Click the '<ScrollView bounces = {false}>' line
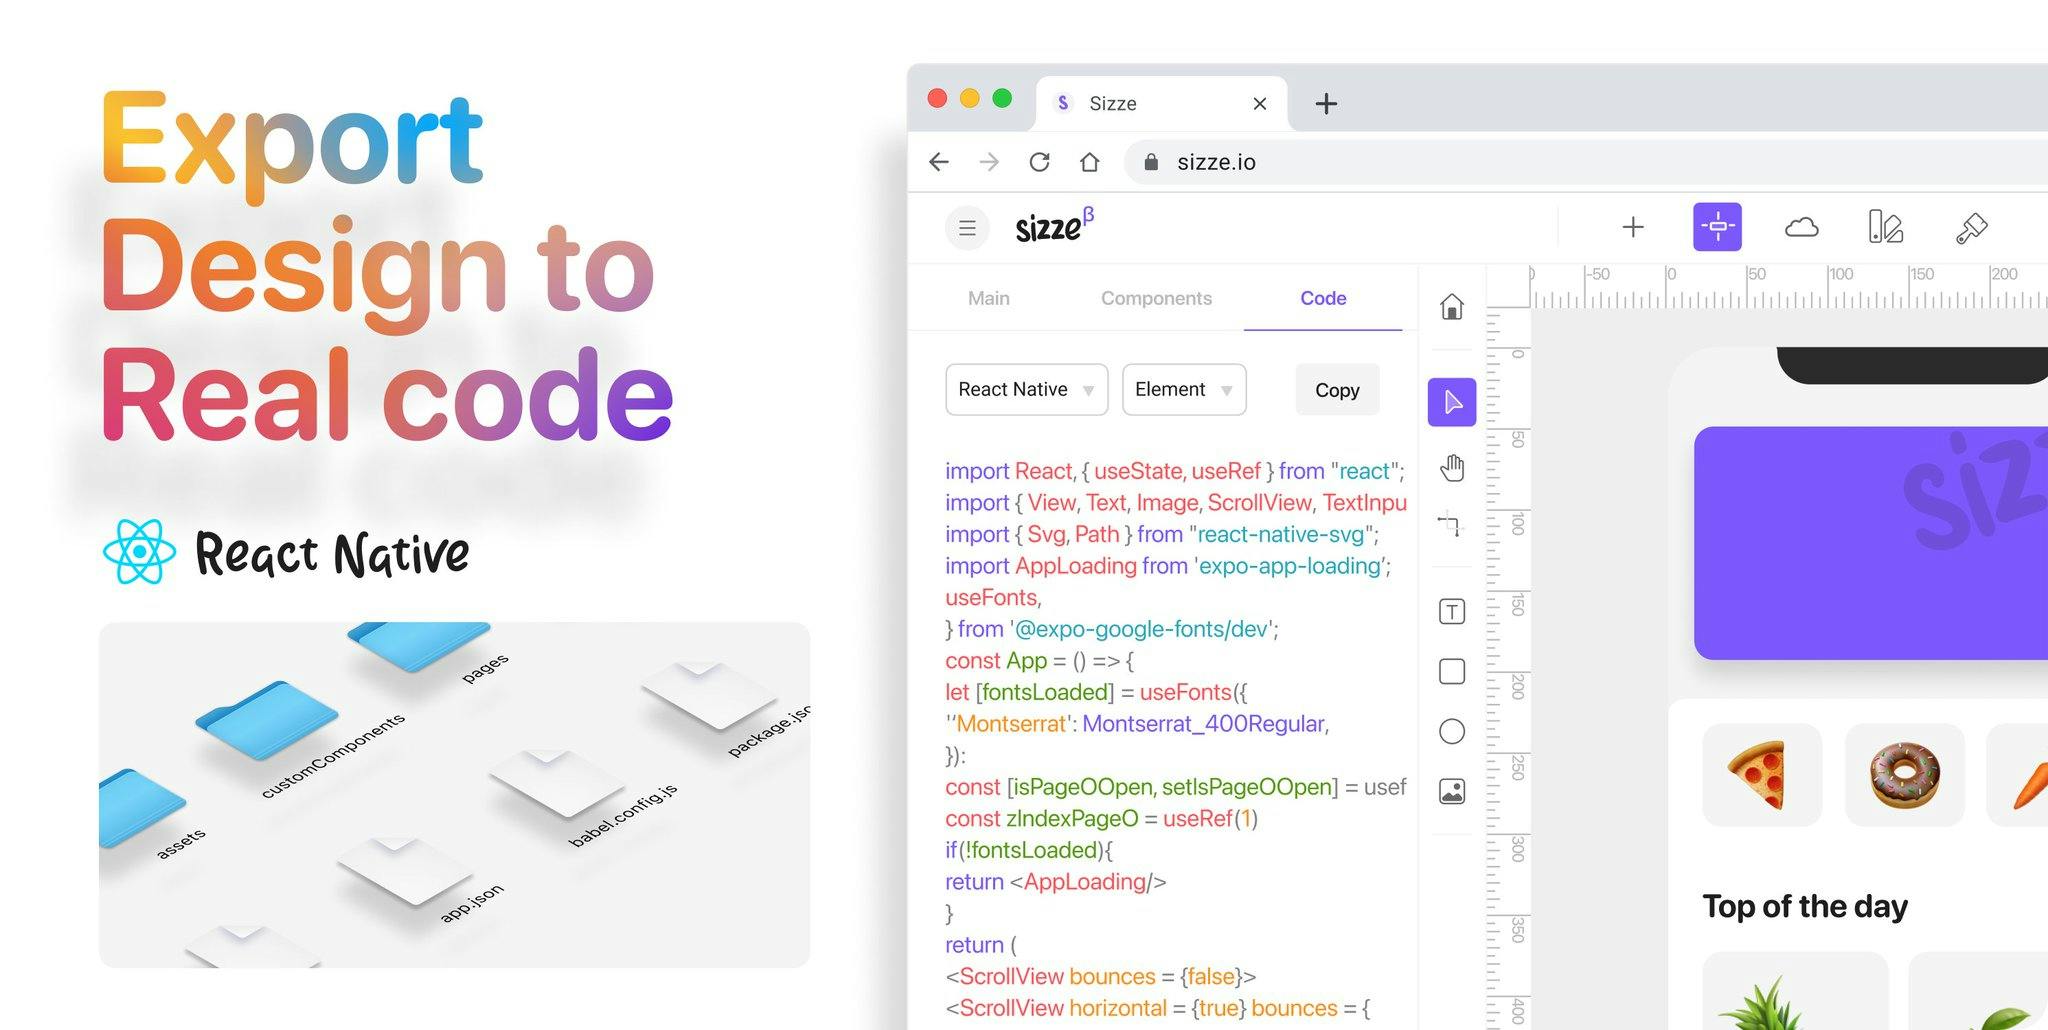The image size is (2048, 1030). pyautogui.click(x=1101, y=977)
